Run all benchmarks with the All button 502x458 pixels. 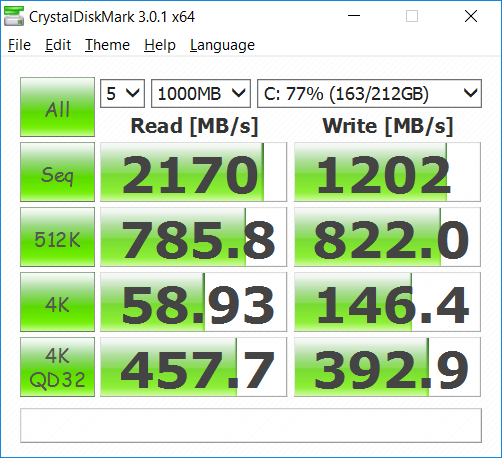tap(57, 107)
